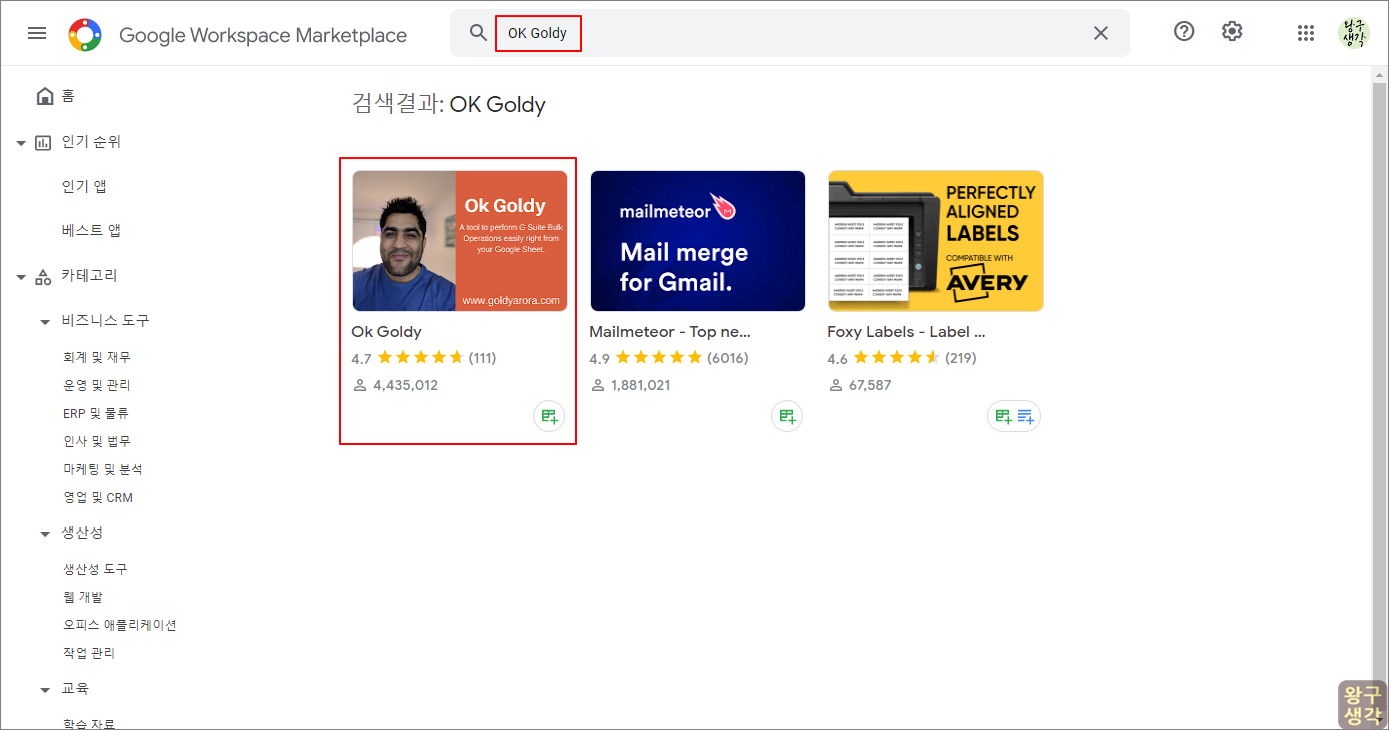This screenshot has height=730, width=1389.
Task: Select 영업 및 CRM category
Action: point(98,497)
